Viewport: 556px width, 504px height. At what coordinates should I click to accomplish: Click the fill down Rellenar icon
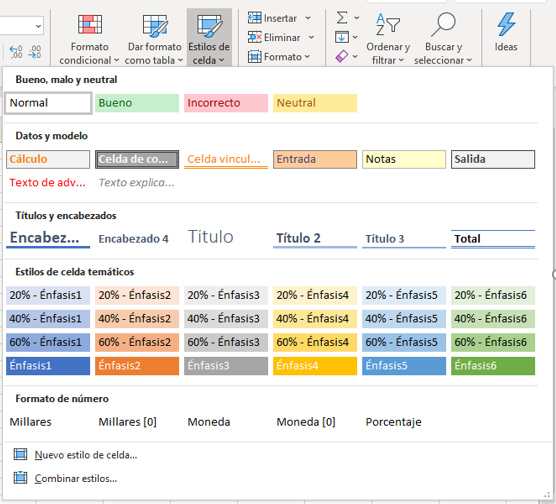click(x=342, y=37)
